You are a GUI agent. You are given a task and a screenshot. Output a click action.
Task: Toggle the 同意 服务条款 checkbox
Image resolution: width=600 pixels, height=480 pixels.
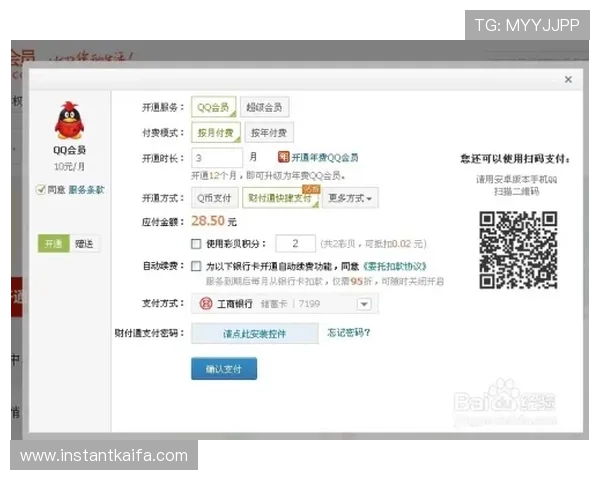[x=40, y=189]
